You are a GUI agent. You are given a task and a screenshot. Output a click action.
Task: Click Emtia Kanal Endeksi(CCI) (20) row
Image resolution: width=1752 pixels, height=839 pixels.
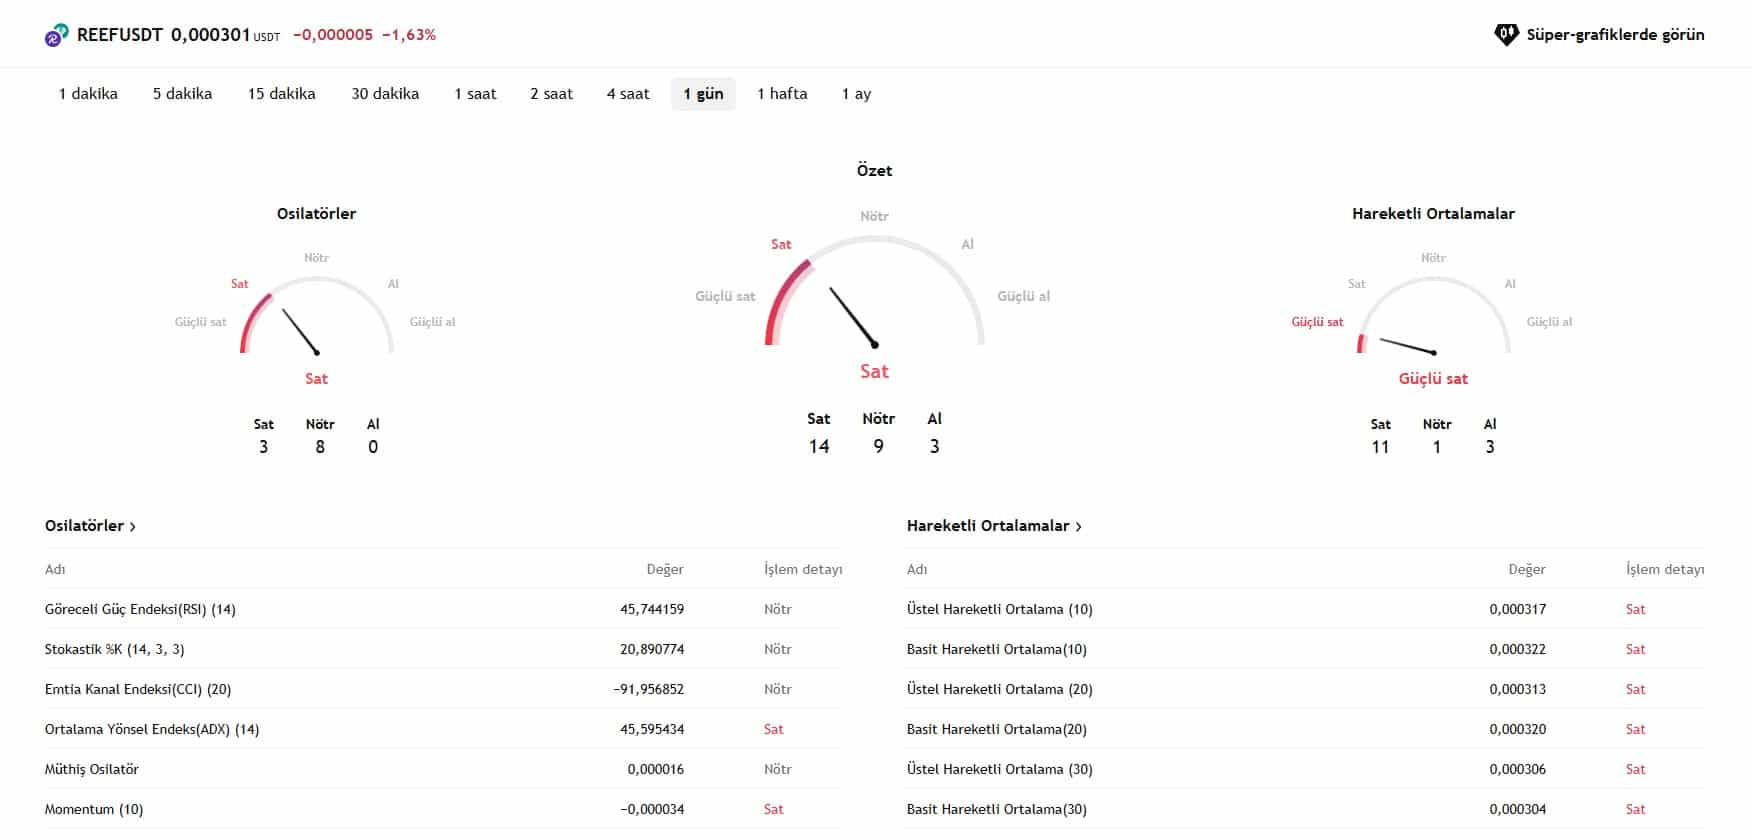444,689
